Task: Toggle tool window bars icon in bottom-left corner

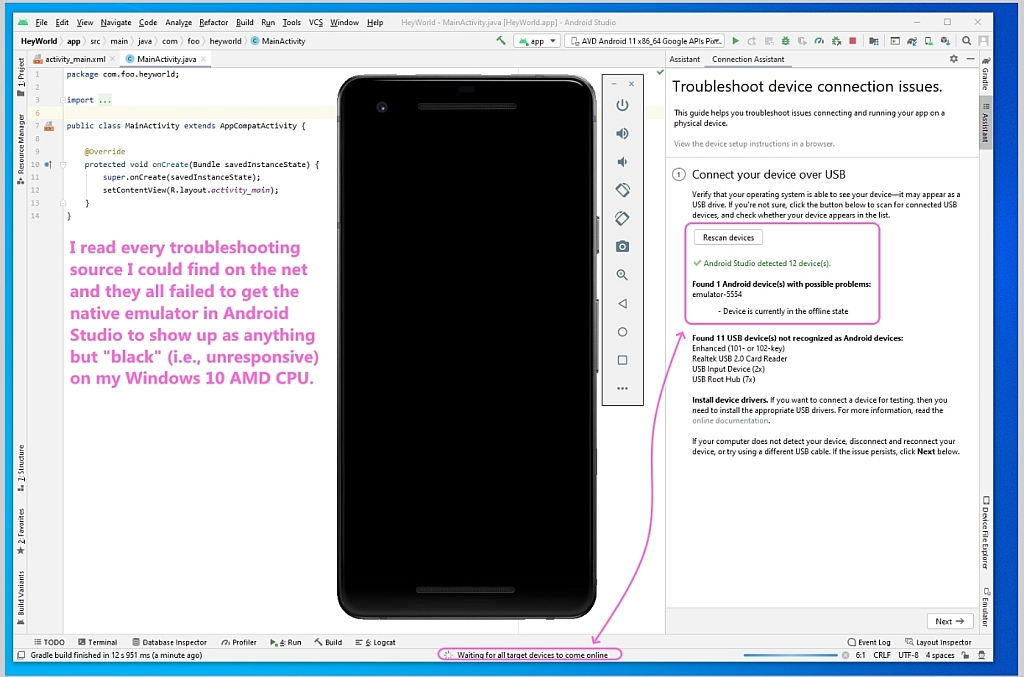Action: (x=21, y=655)
